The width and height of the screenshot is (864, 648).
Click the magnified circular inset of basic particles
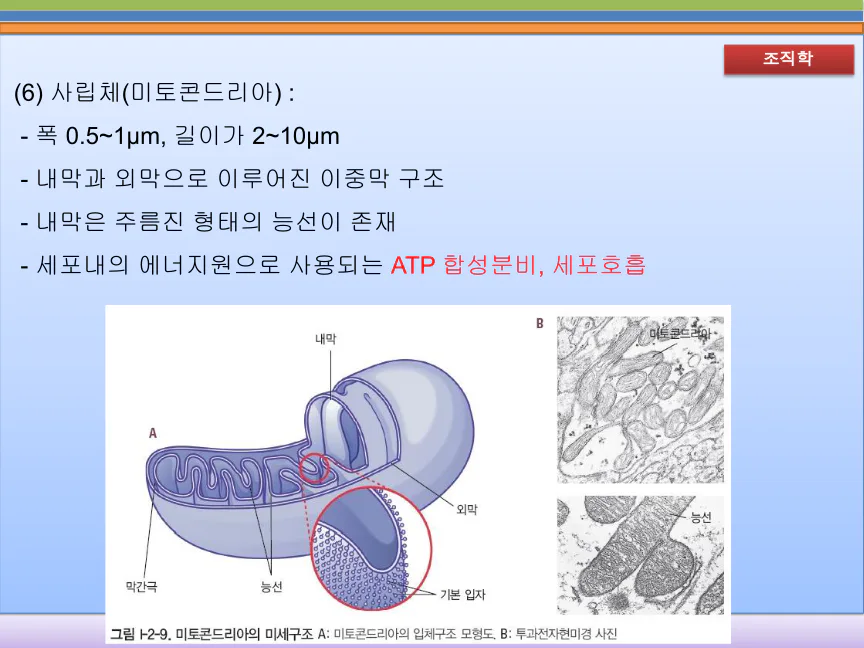[x=368, y=545]
